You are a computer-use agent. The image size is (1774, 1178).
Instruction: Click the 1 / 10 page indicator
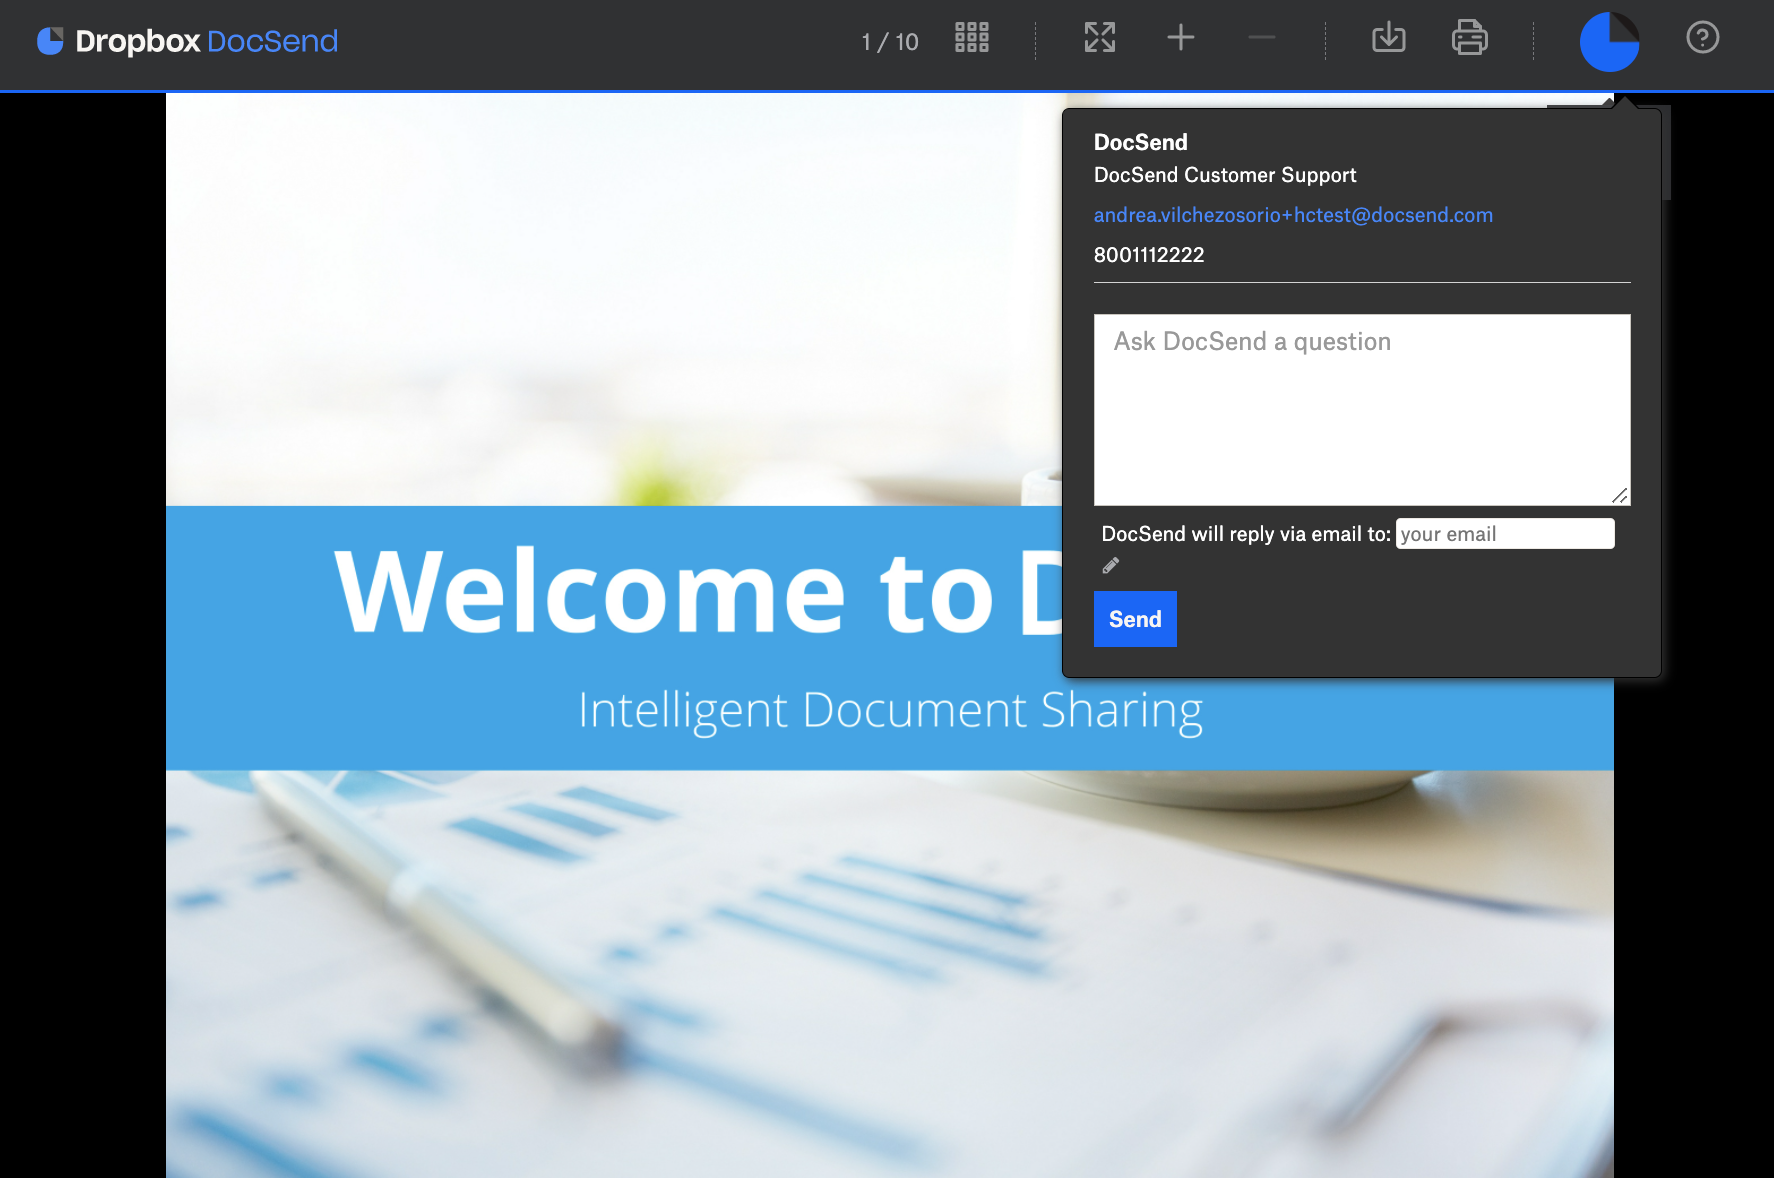click(x=890, y=42)
